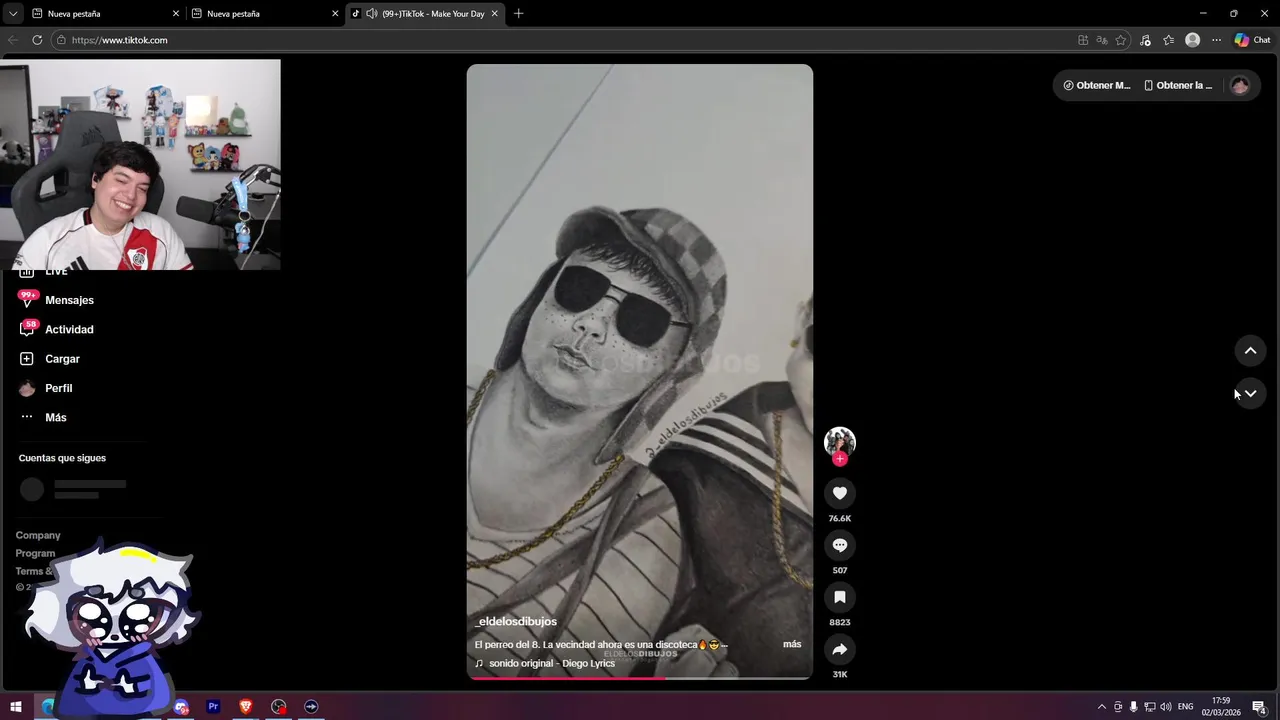The width and height of the screenshot is (1280, 720).
Task: Toggle microphone icon in system tray
Action: click(x=1134, y=707)
